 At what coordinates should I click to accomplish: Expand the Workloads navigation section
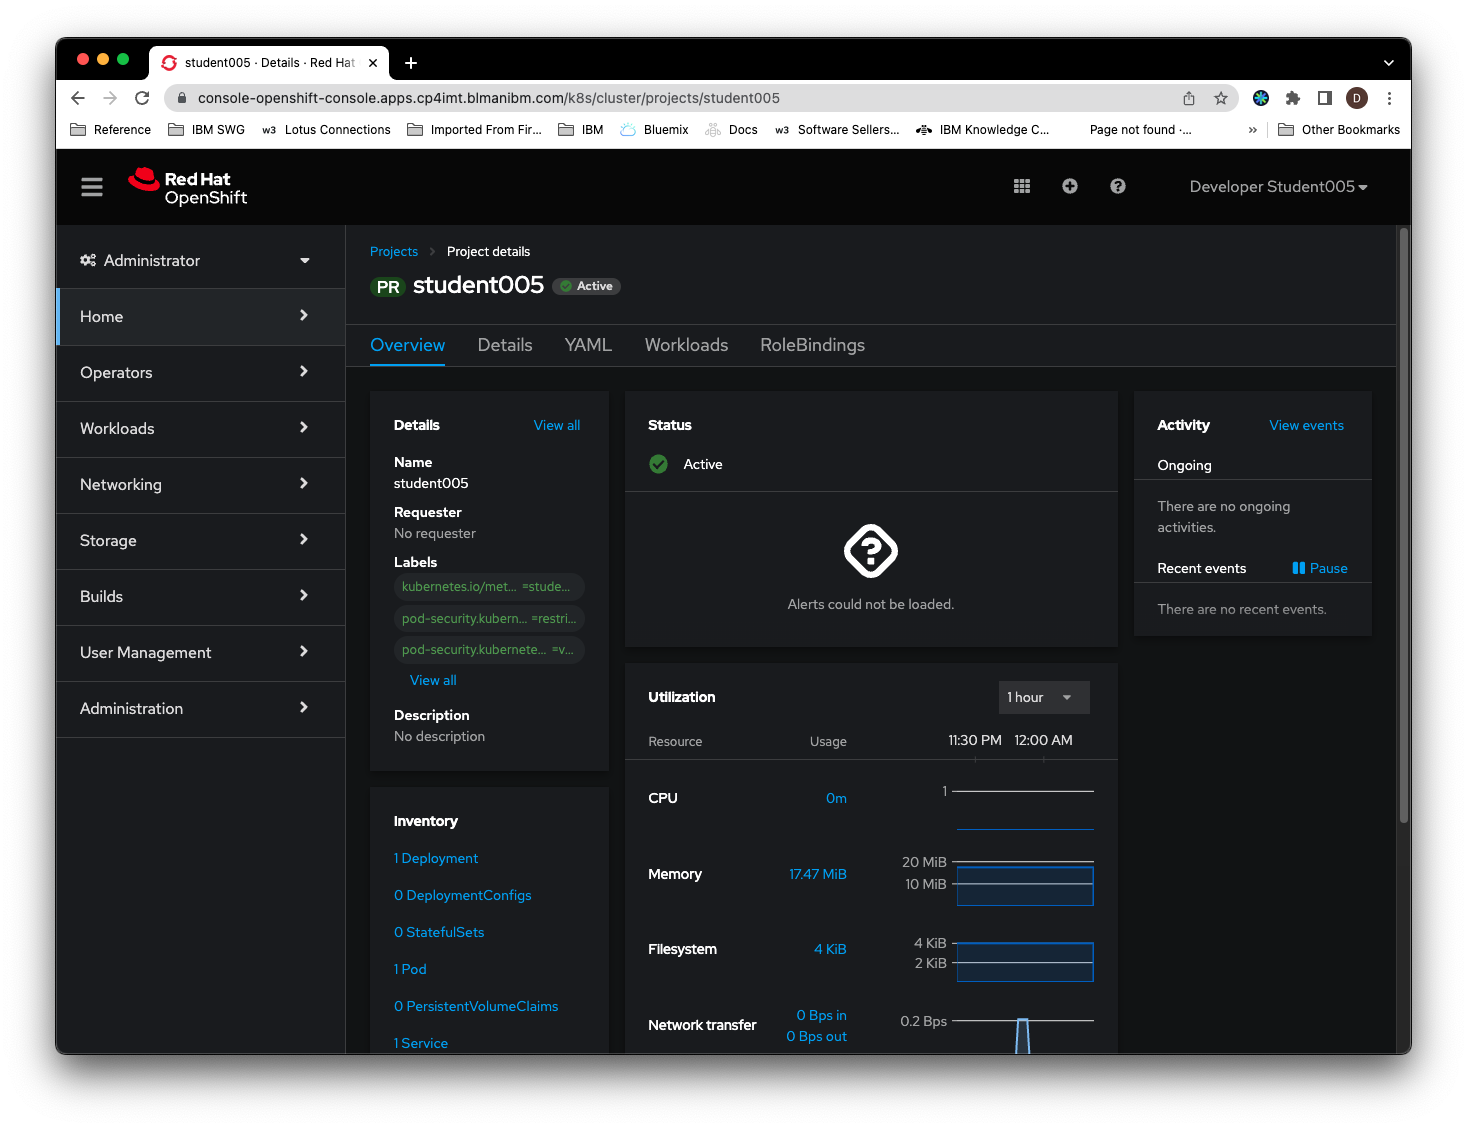pyautogui.click(x=201, y=428)
